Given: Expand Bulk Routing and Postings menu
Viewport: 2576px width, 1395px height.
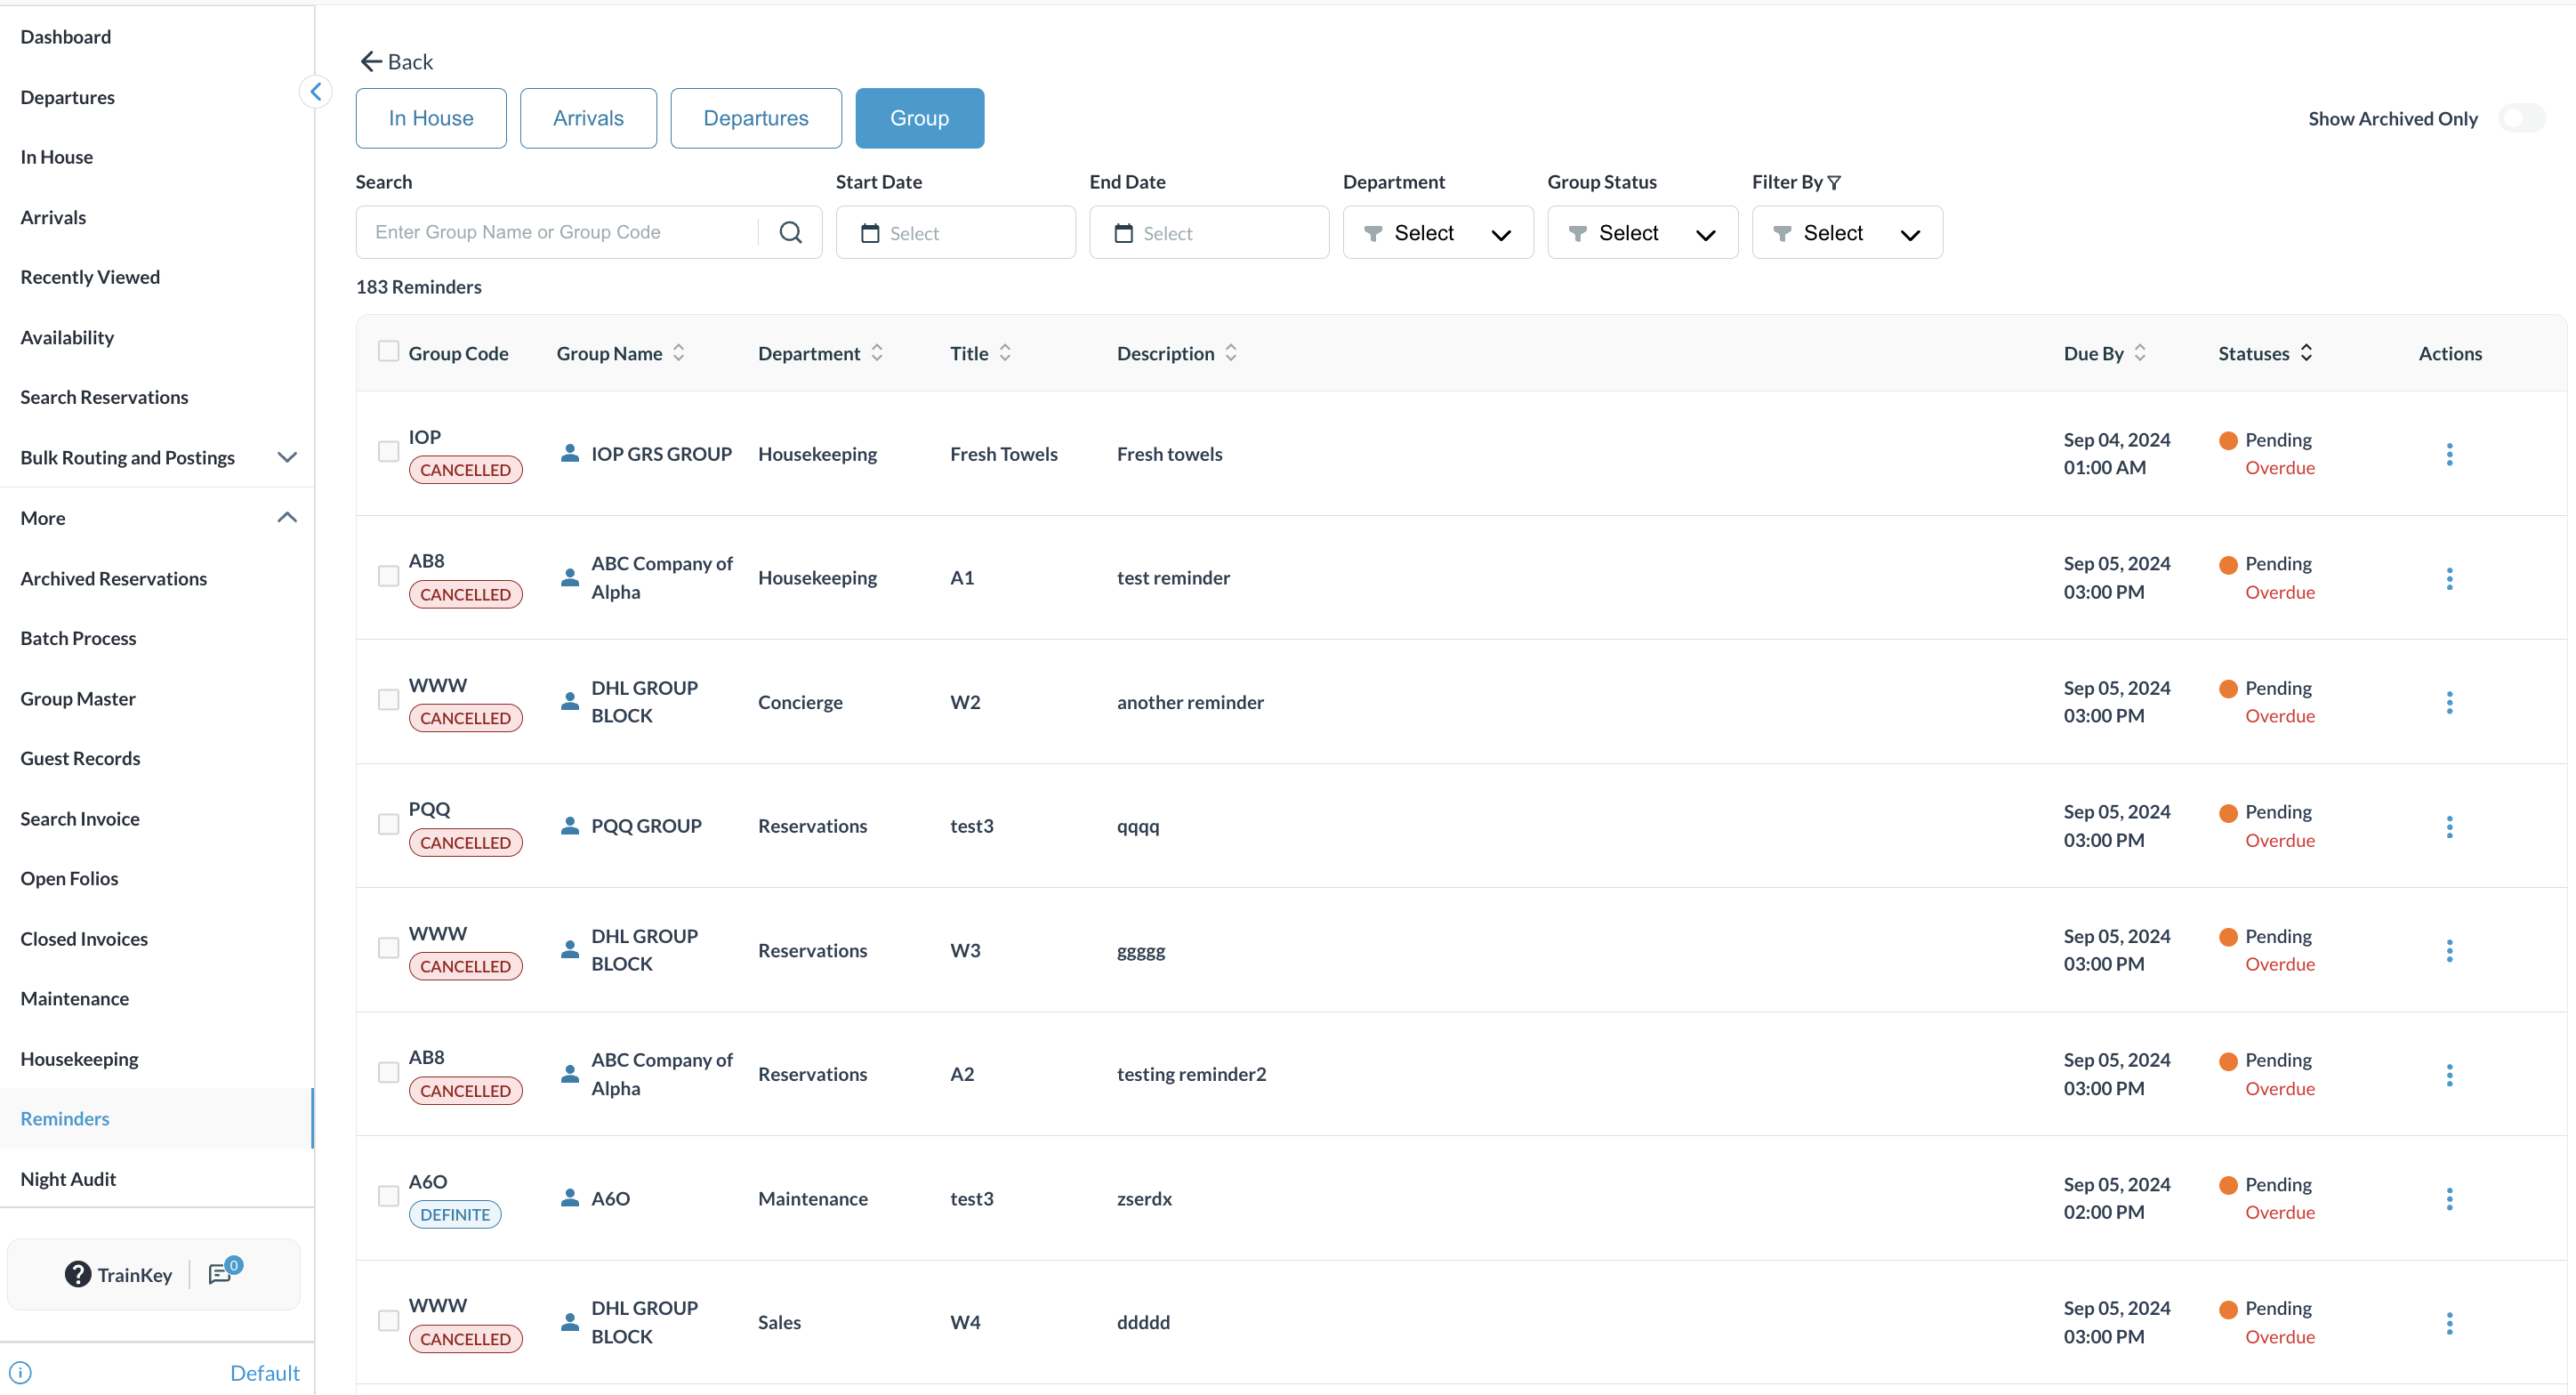Looking at the screenshot, I should (286, 457).
